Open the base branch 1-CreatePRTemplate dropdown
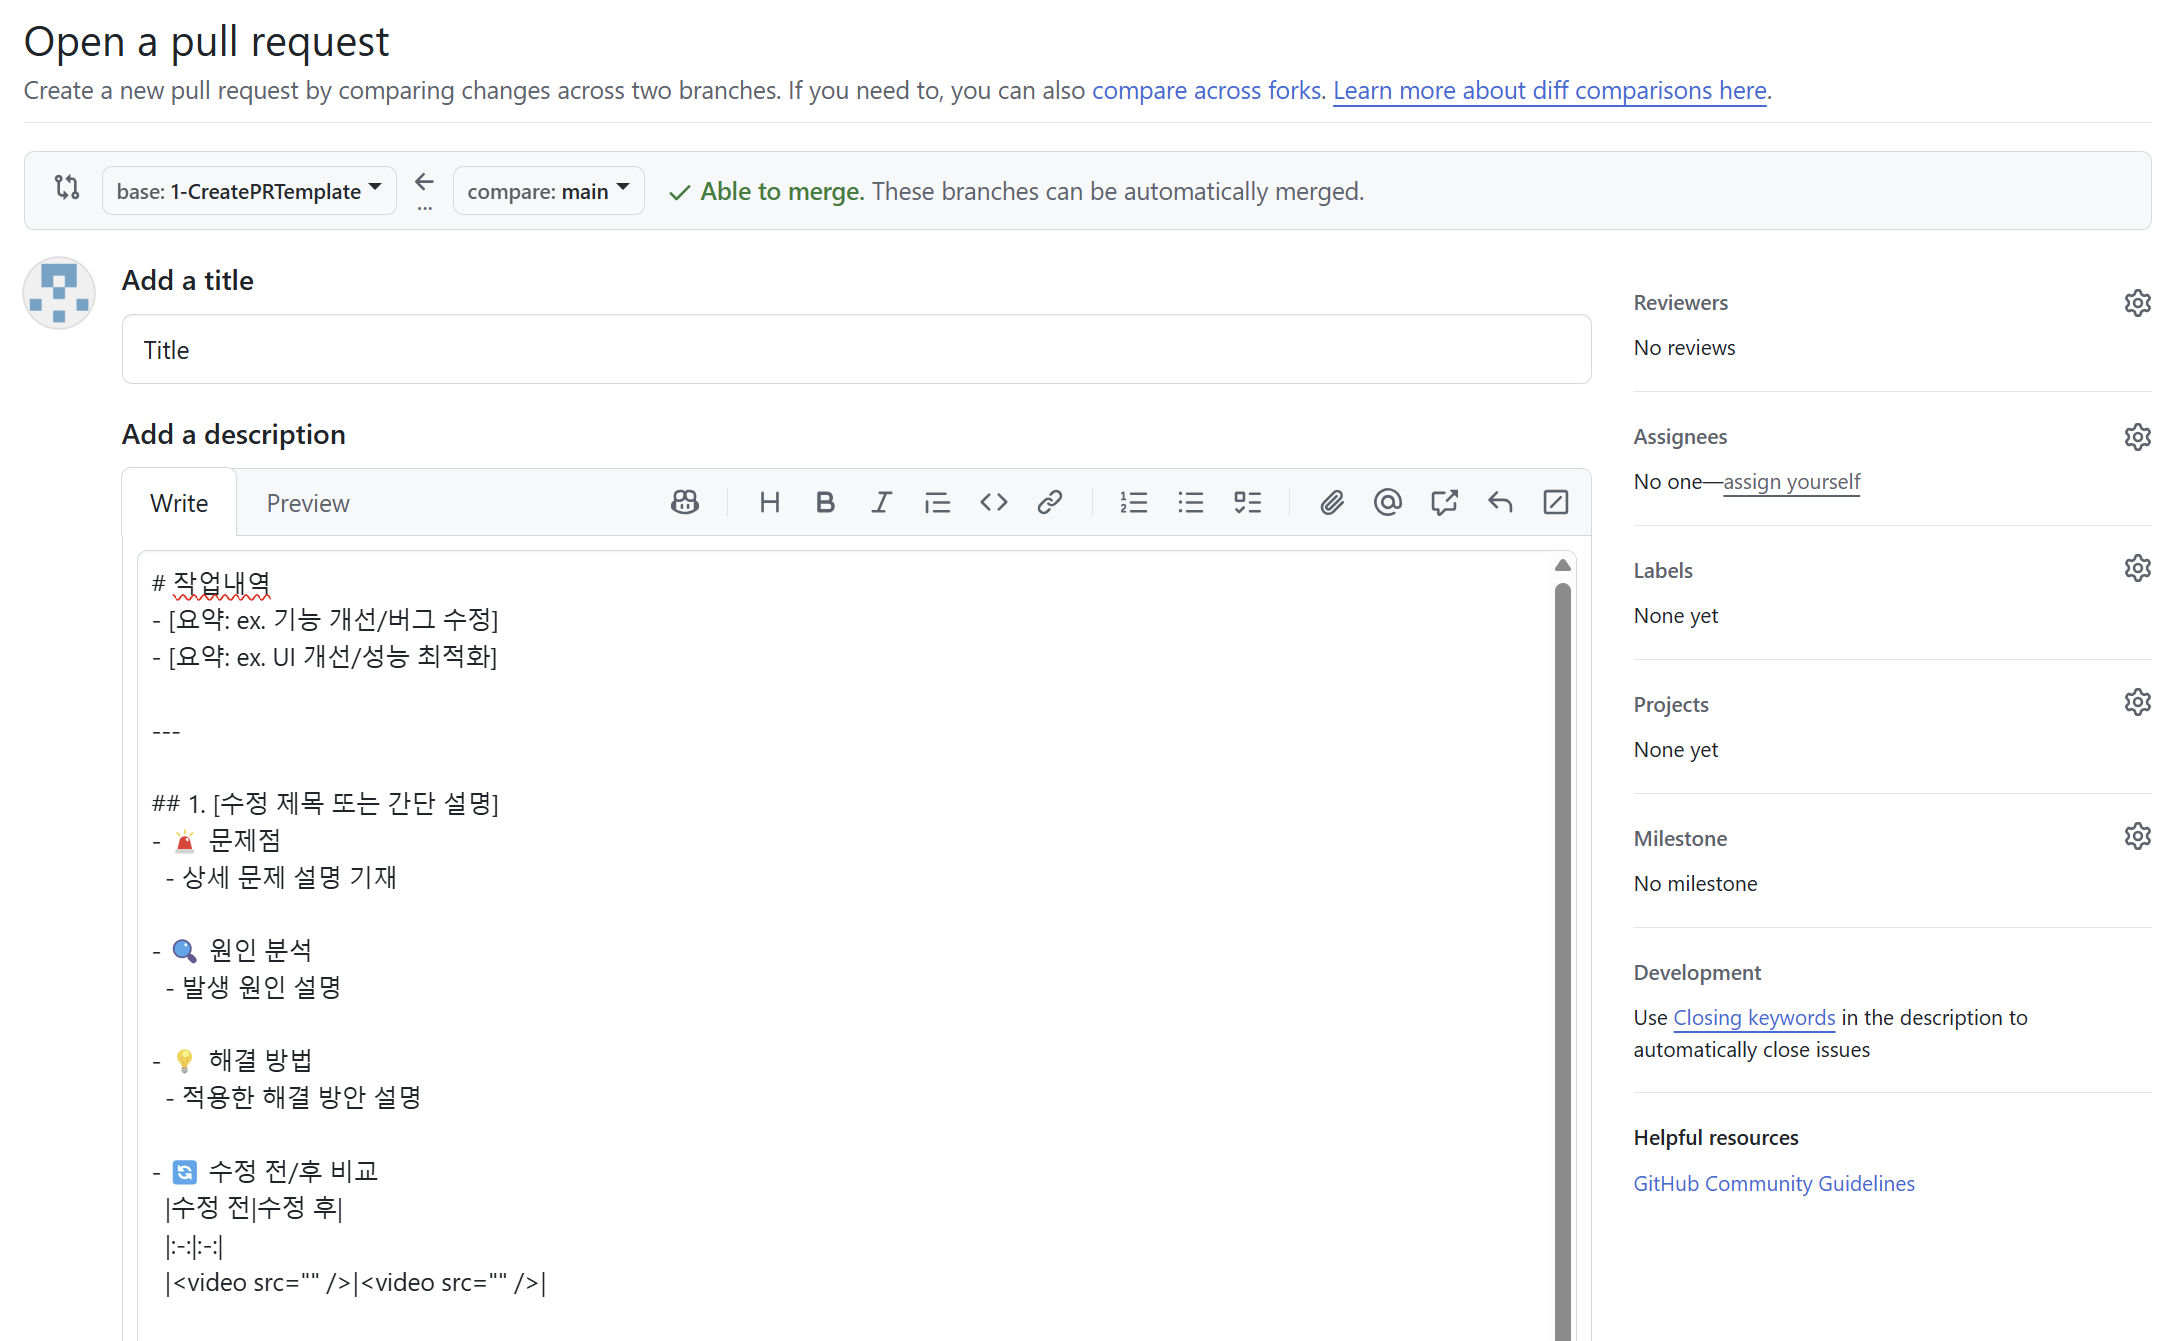 [249, 191]
